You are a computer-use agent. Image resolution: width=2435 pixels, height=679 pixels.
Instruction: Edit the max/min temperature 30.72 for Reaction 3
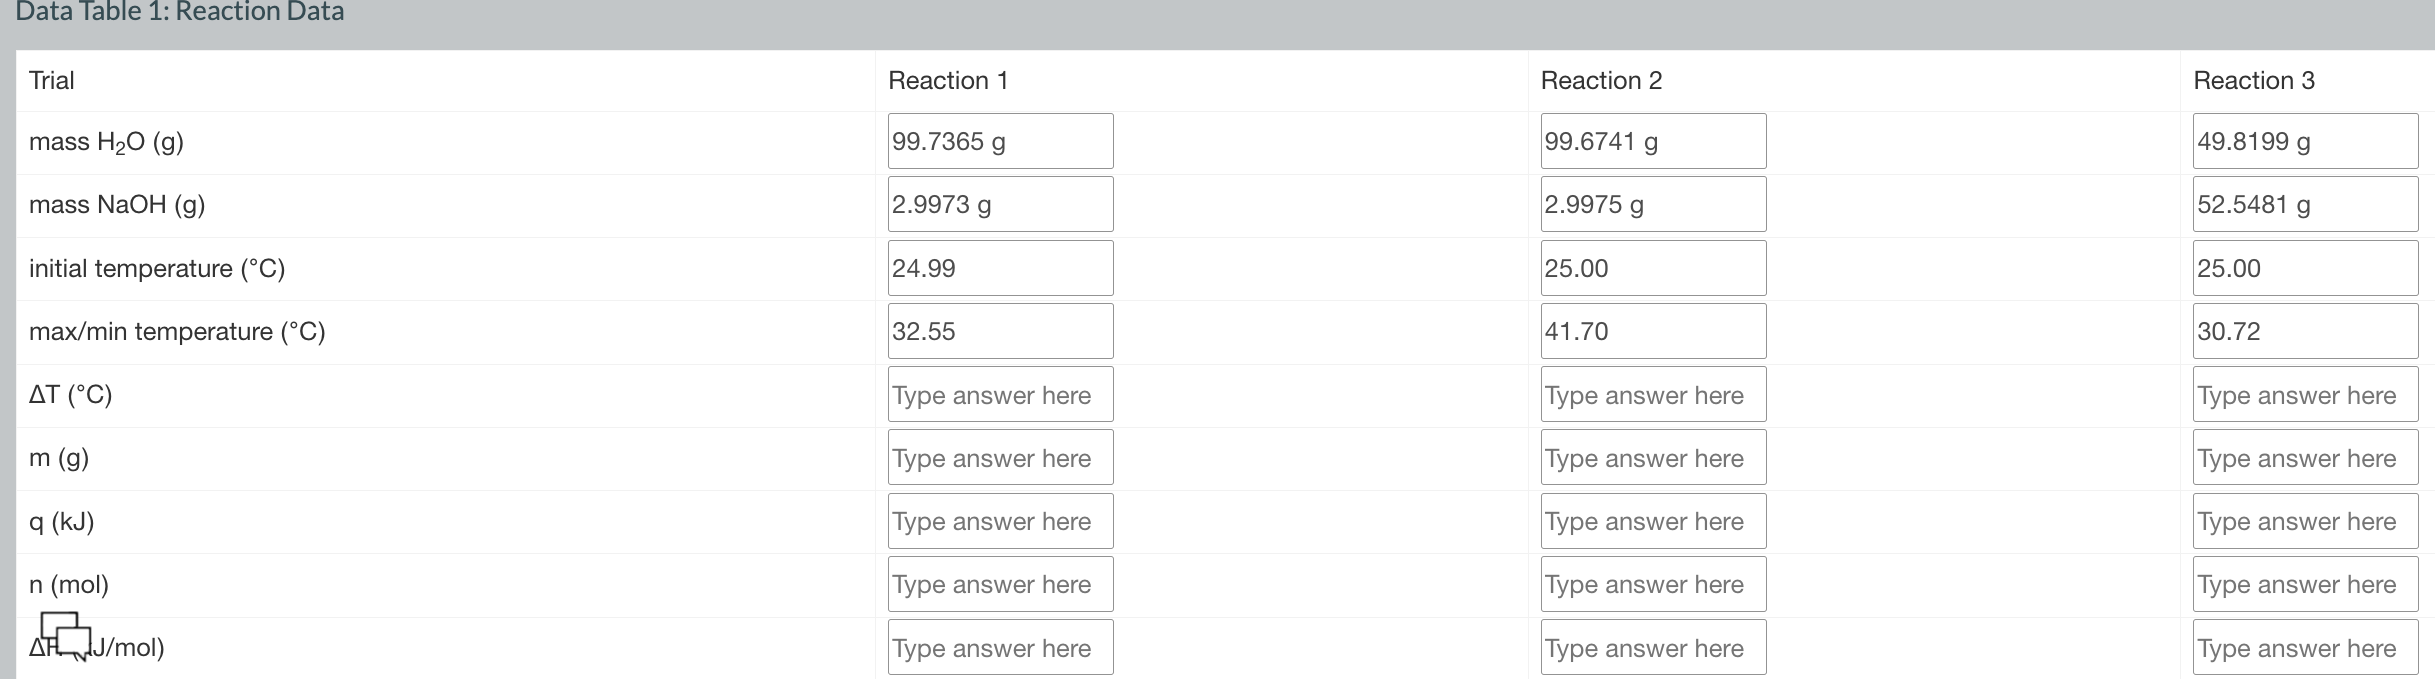click(2304, 331)
